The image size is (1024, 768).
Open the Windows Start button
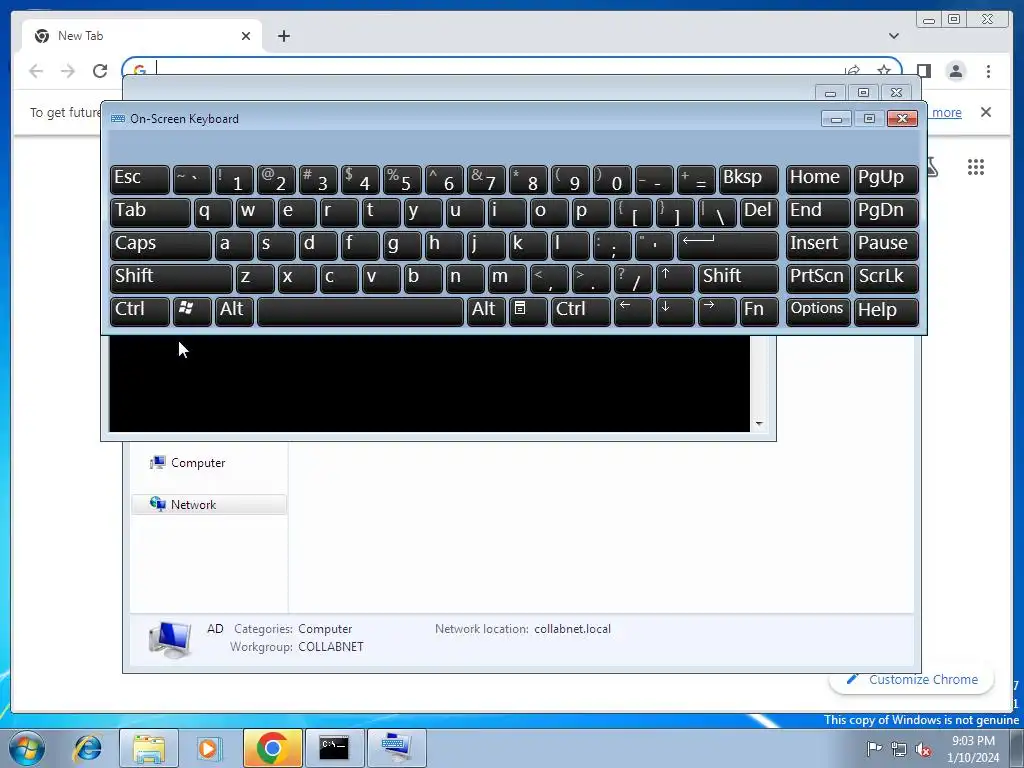[27, 748]
